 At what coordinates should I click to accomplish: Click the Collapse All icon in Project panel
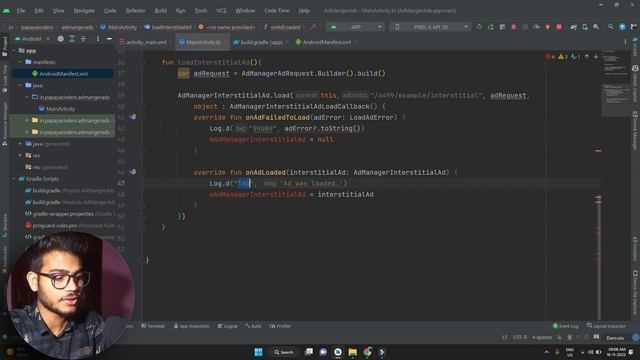[83, 39]
